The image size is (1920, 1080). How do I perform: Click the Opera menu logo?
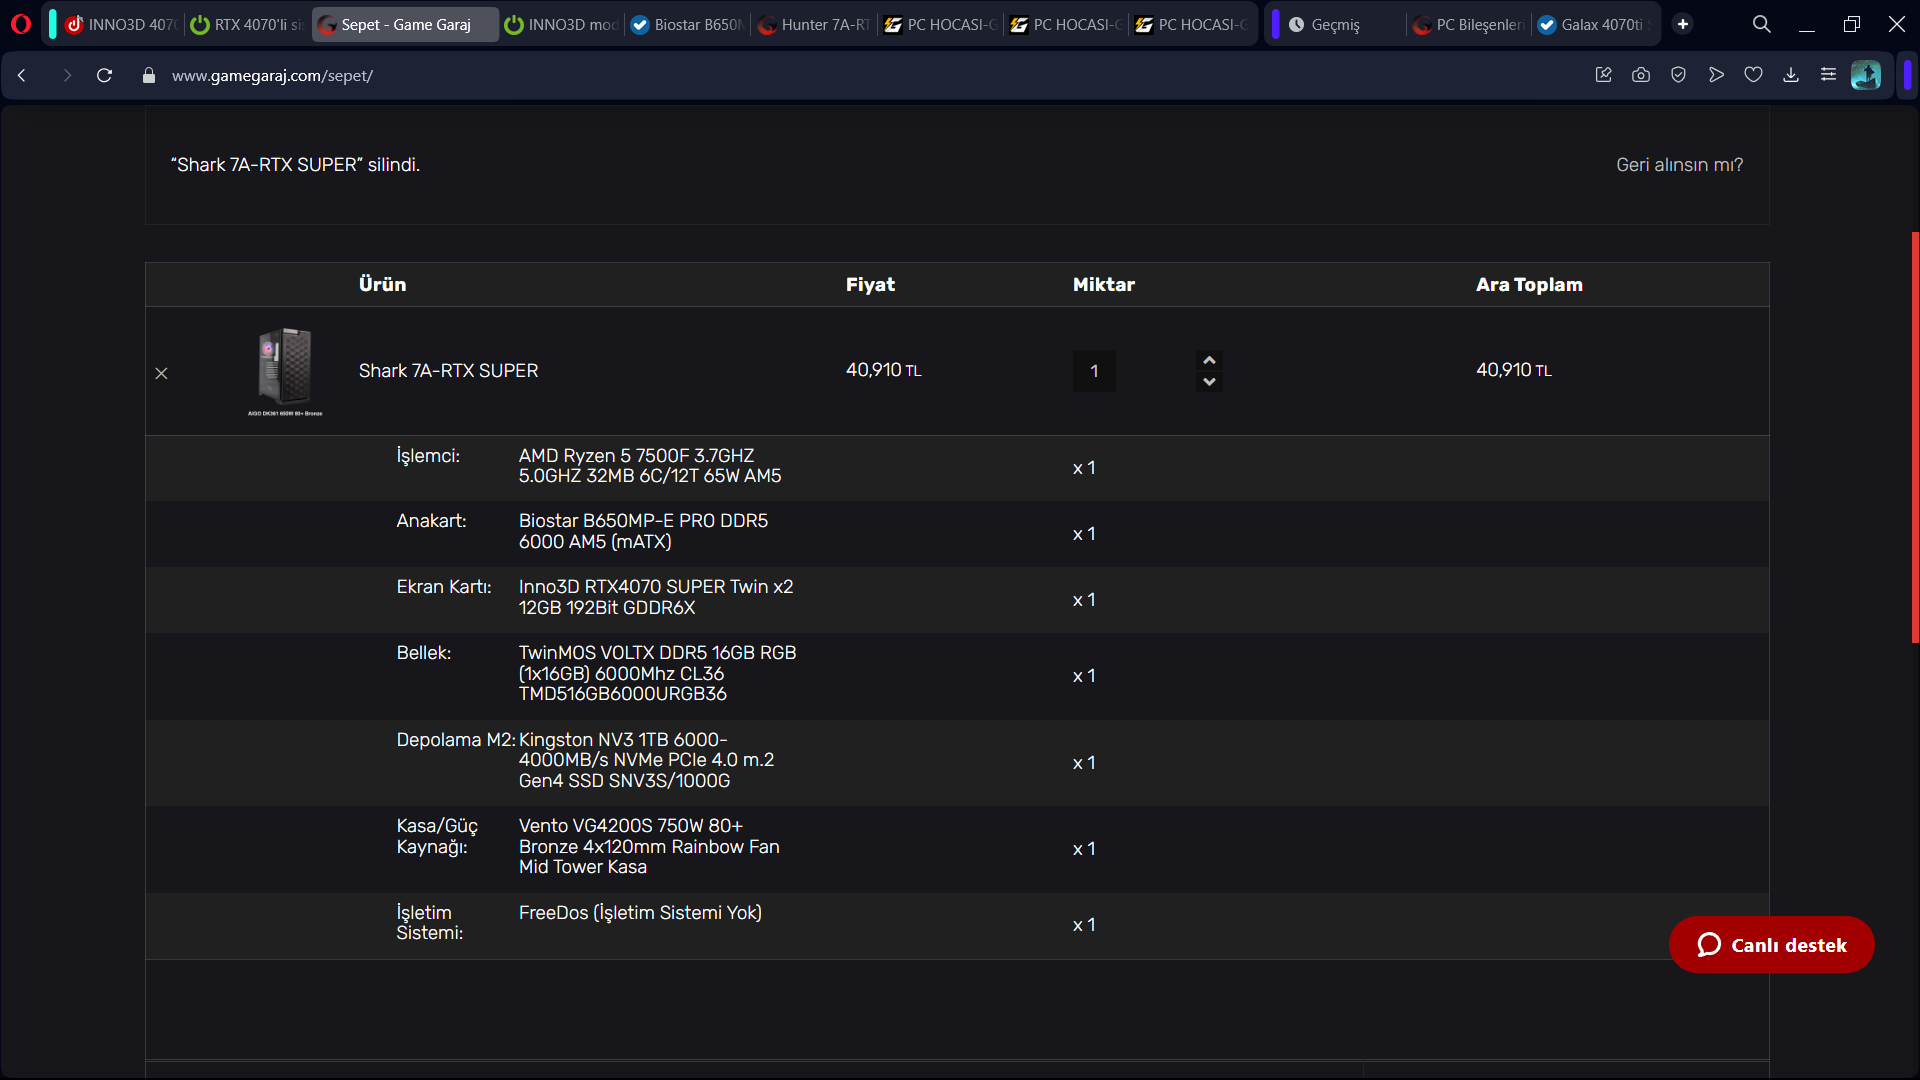pos(21,24)
